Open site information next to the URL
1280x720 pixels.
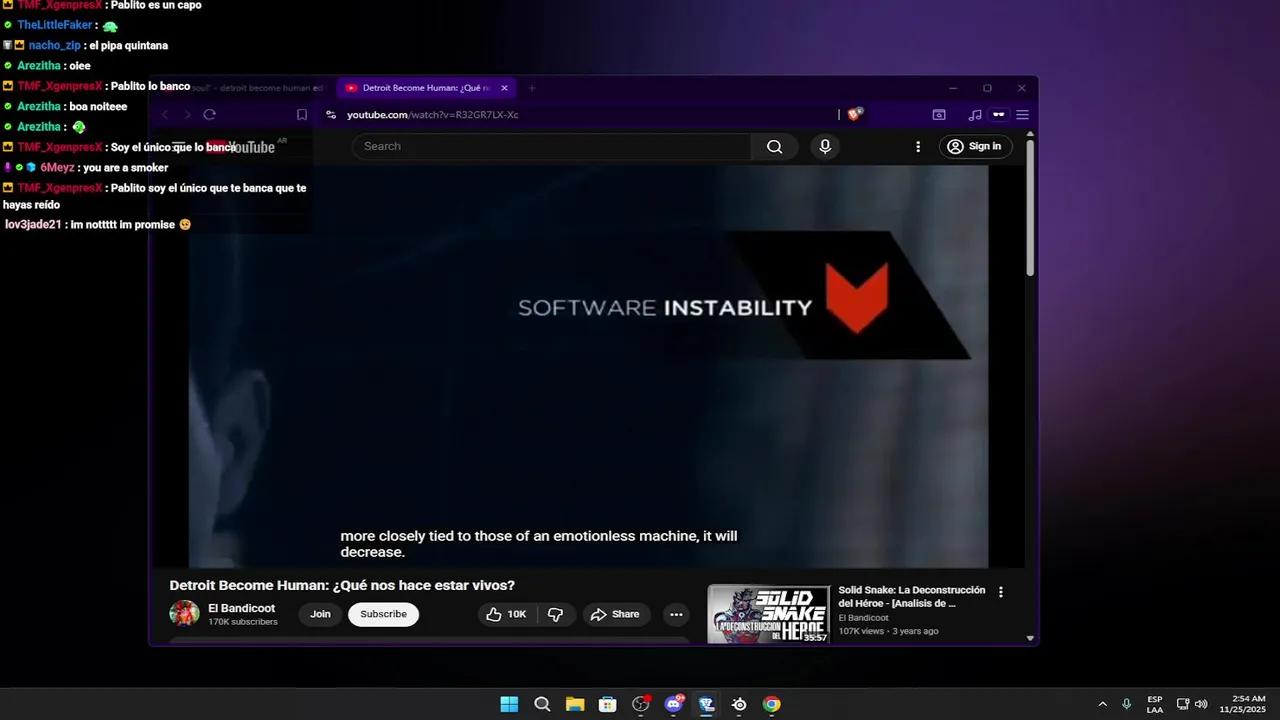331,115
